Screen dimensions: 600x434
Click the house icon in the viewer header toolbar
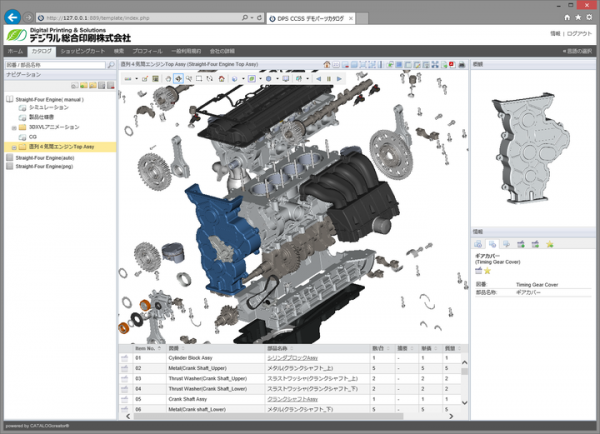point(327,65)
